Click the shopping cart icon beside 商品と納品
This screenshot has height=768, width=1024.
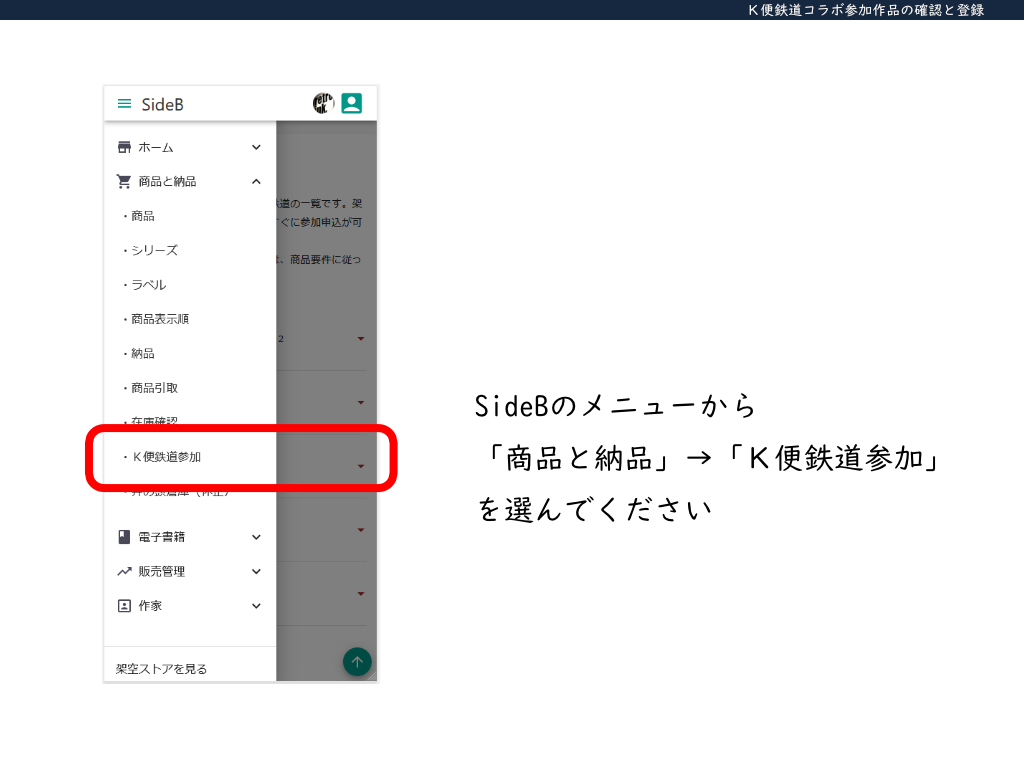coord(123,181)
